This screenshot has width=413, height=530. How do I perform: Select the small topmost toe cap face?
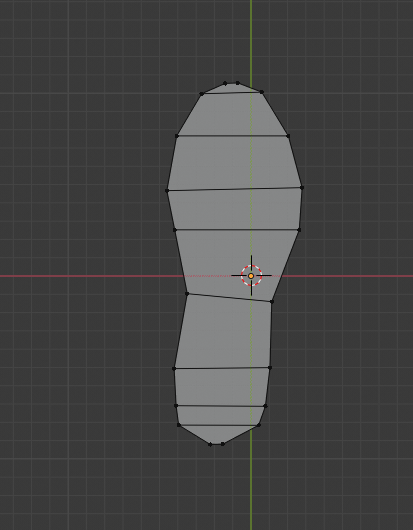pyautogui.click(x=232, y=88)
